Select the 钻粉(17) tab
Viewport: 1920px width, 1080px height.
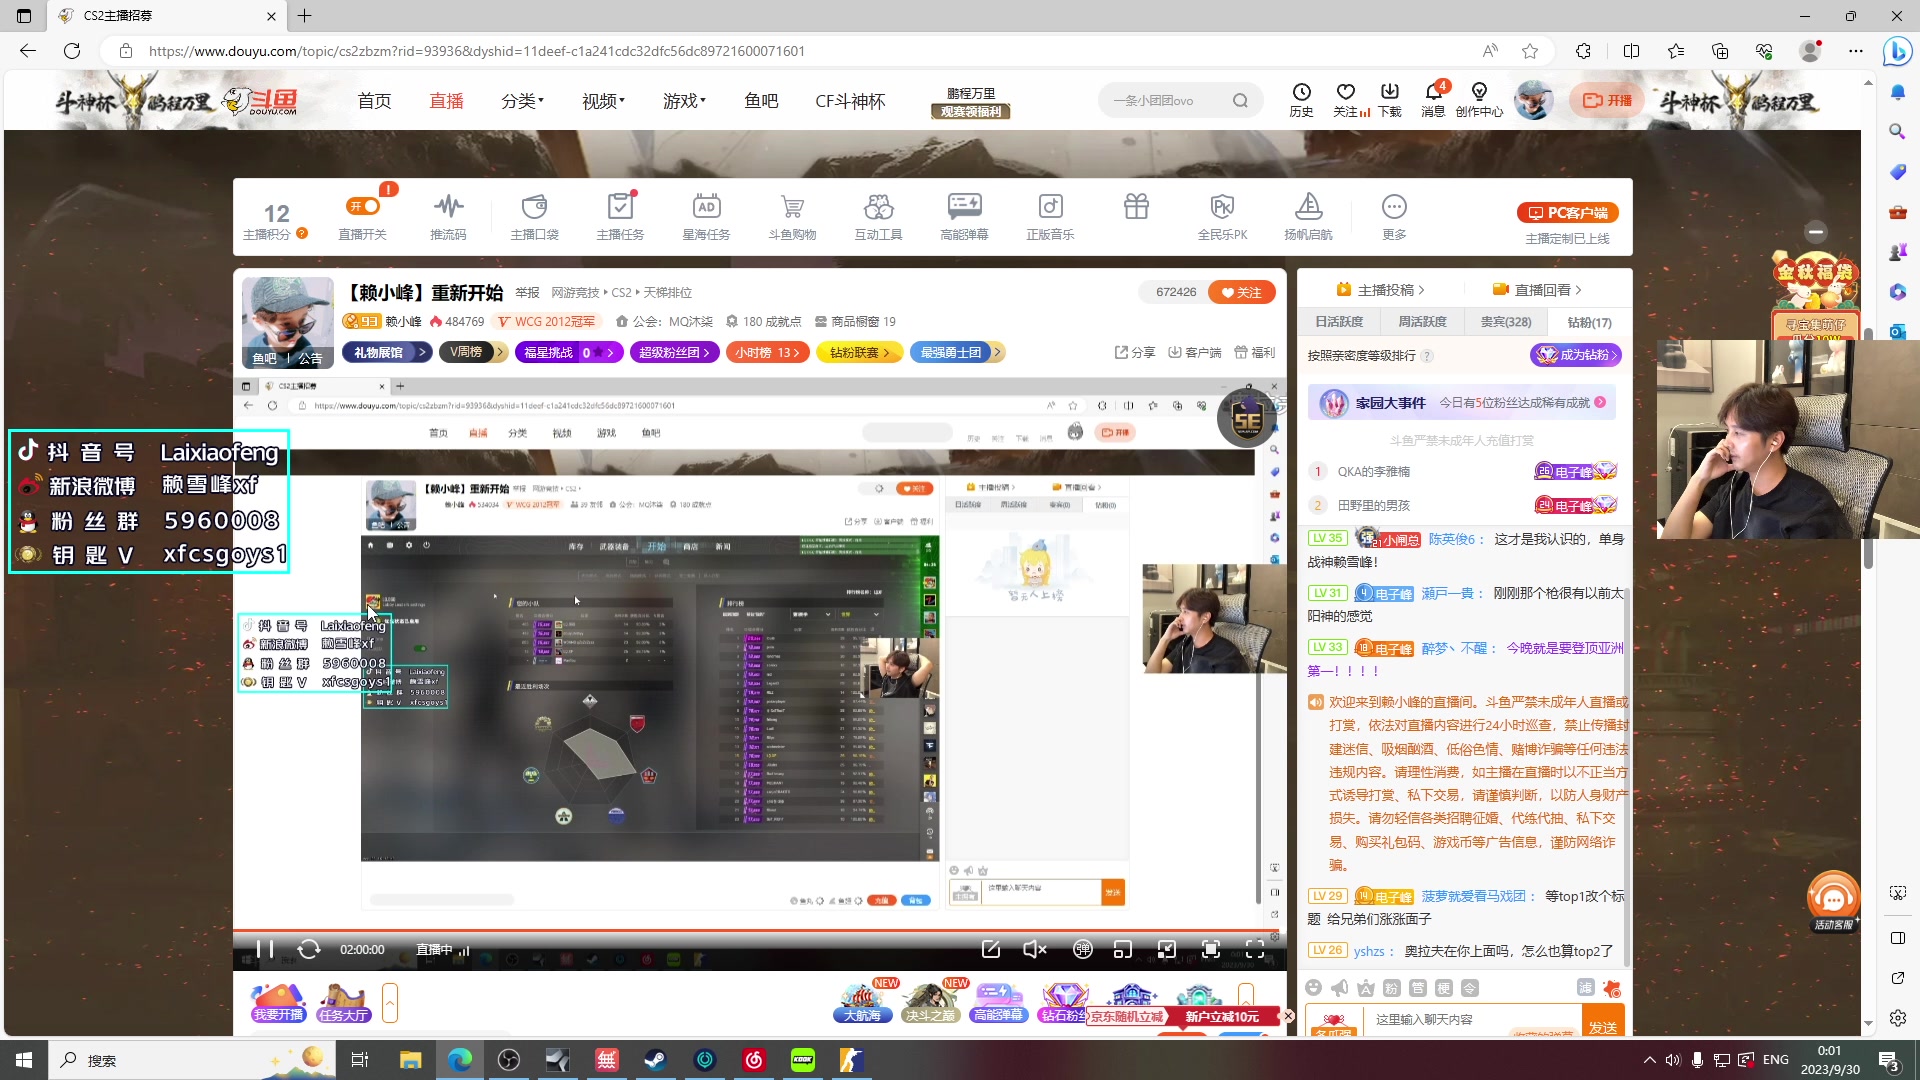[1589, 322]
